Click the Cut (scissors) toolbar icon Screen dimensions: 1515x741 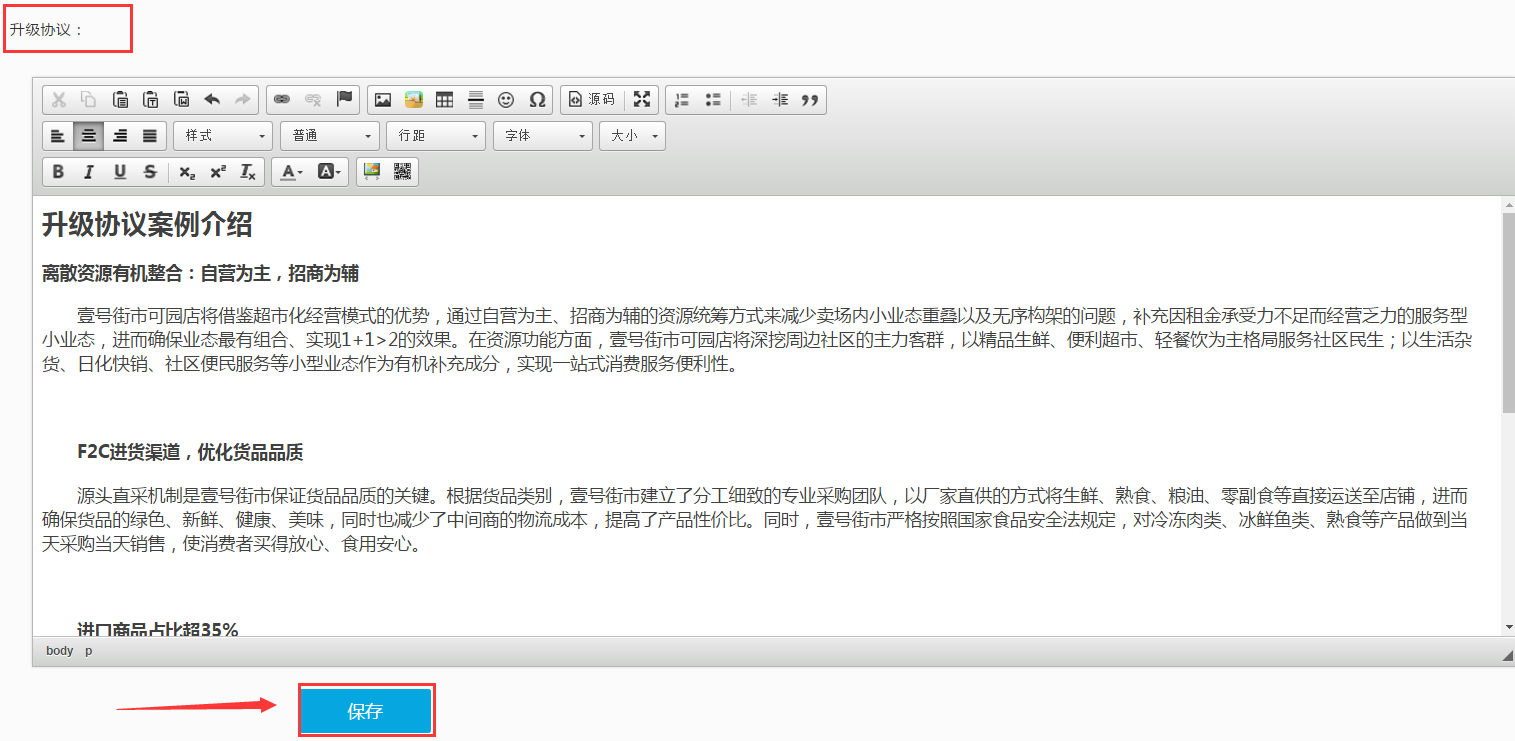tap(59, 99)
